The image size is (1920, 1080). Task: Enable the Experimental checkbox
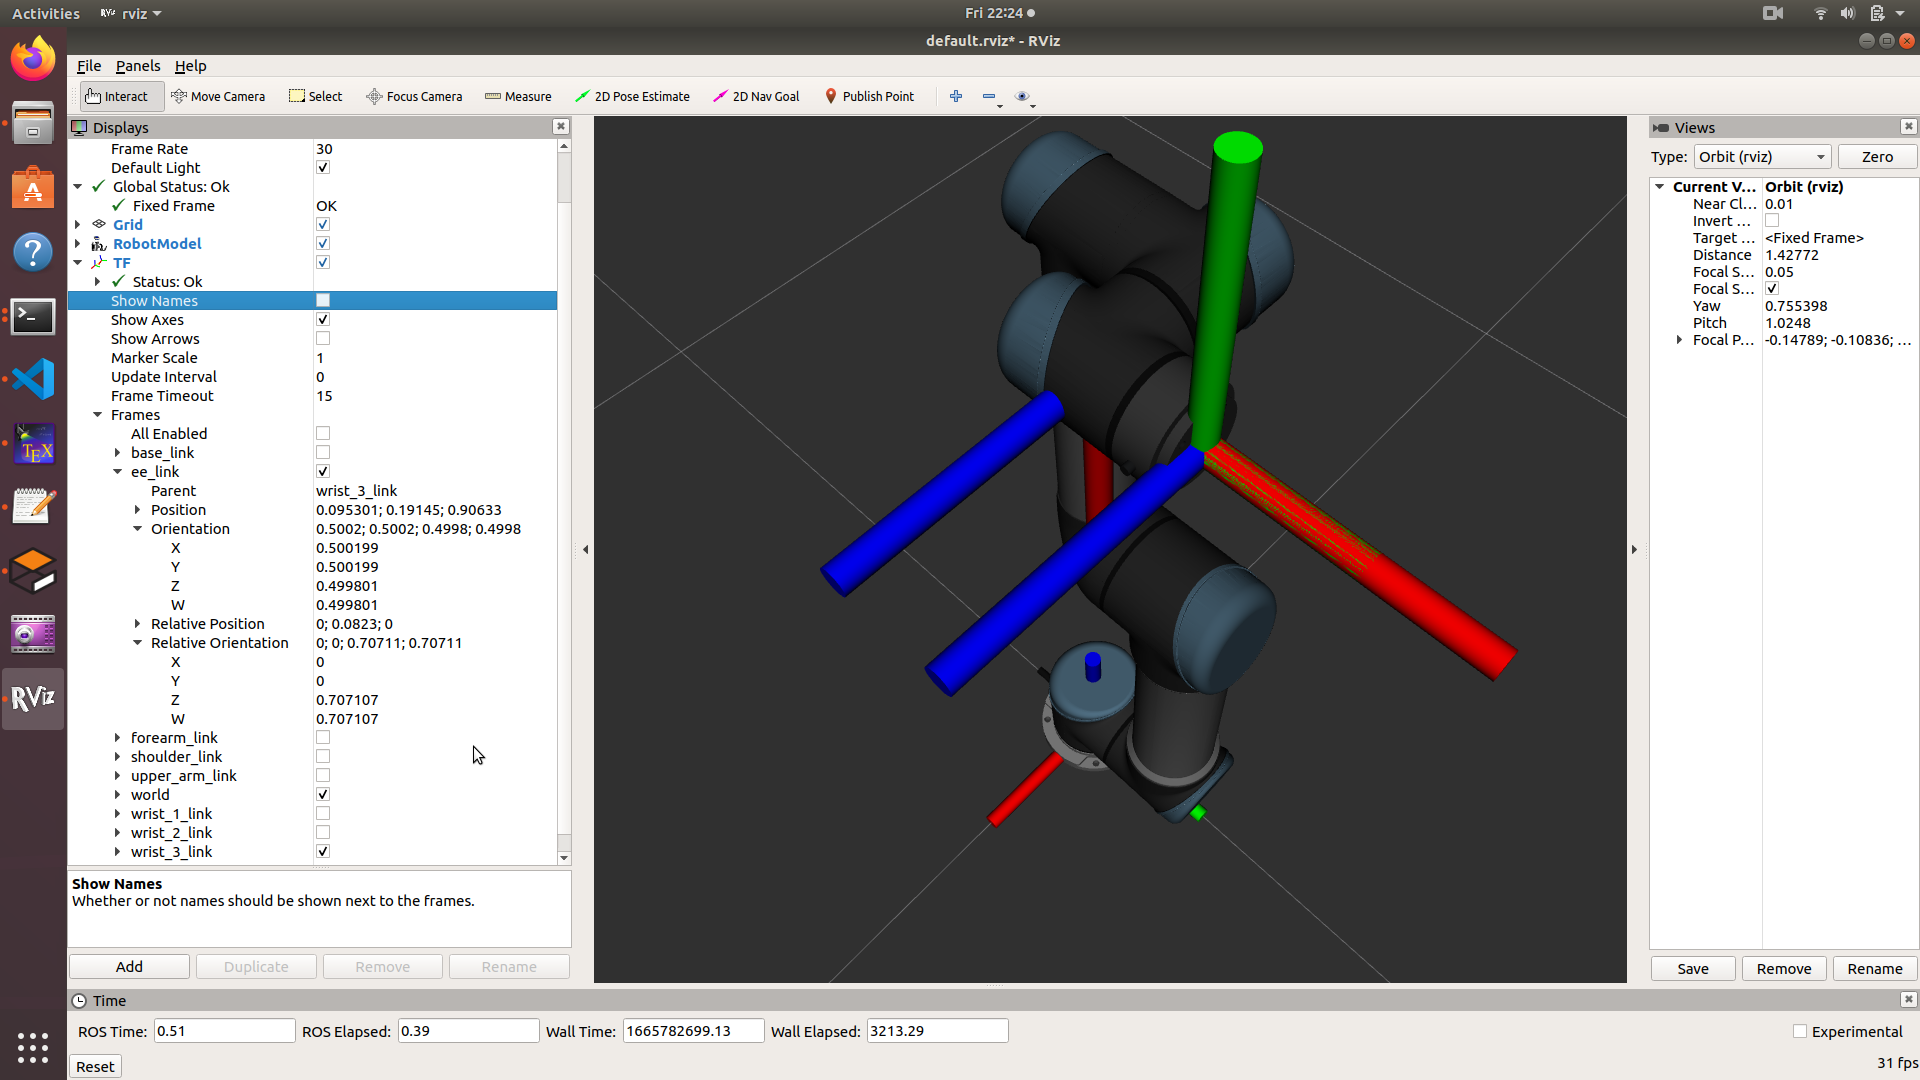[1800, 1032]
